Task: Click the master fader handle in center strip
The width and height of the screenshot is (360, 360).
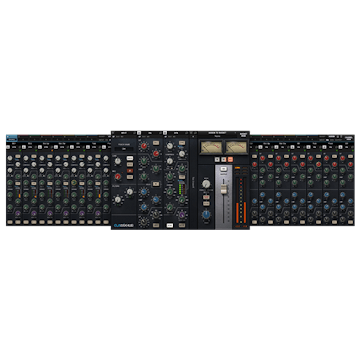Action: (224, 189)
